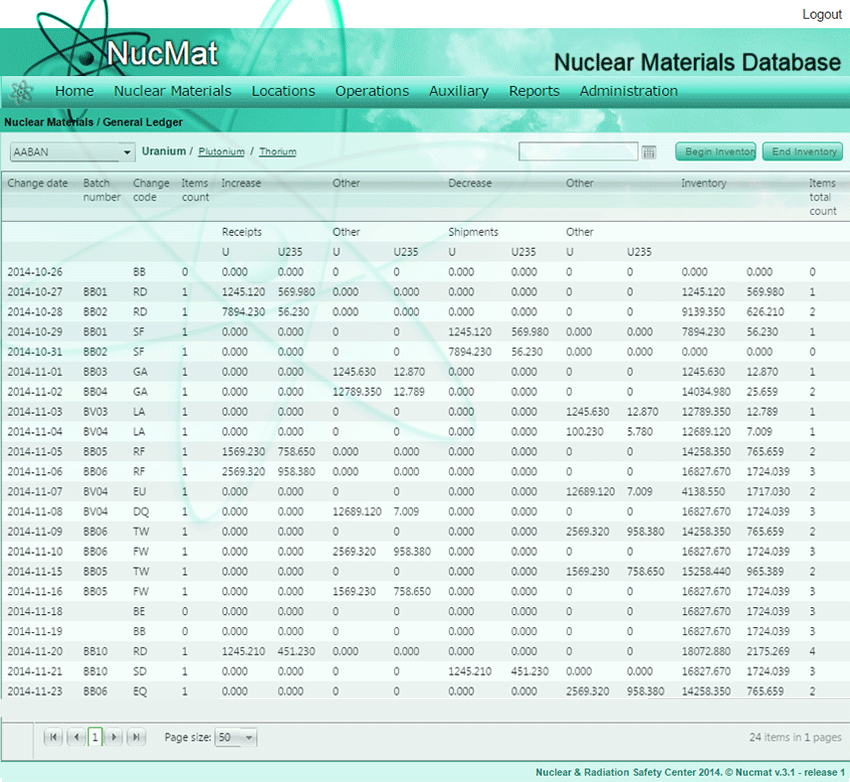Switch to the Thorium ledger link
The height and width of the screenshot is (782, 850).
point(277,152)
